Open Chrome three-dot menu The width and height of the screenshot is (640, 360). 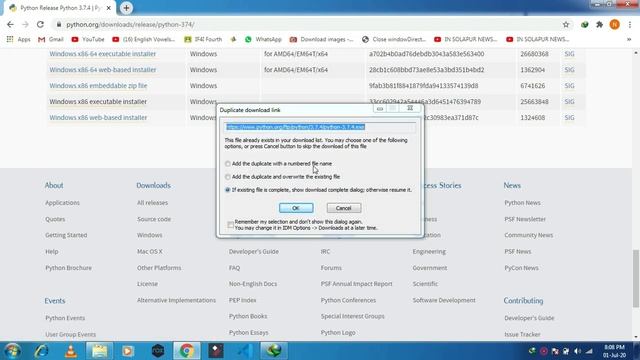630,24
